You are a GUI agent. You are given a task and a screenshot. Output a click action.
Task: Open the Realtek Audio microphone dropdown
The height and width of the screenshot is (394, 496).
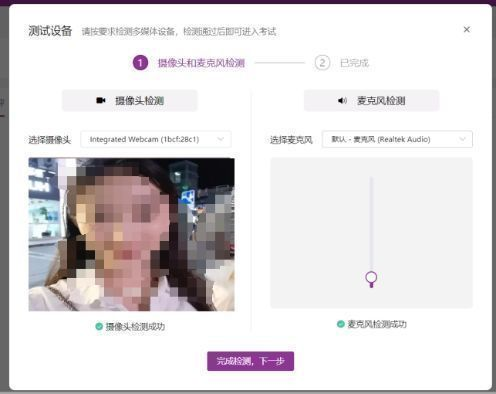click(x=397, y=139)
